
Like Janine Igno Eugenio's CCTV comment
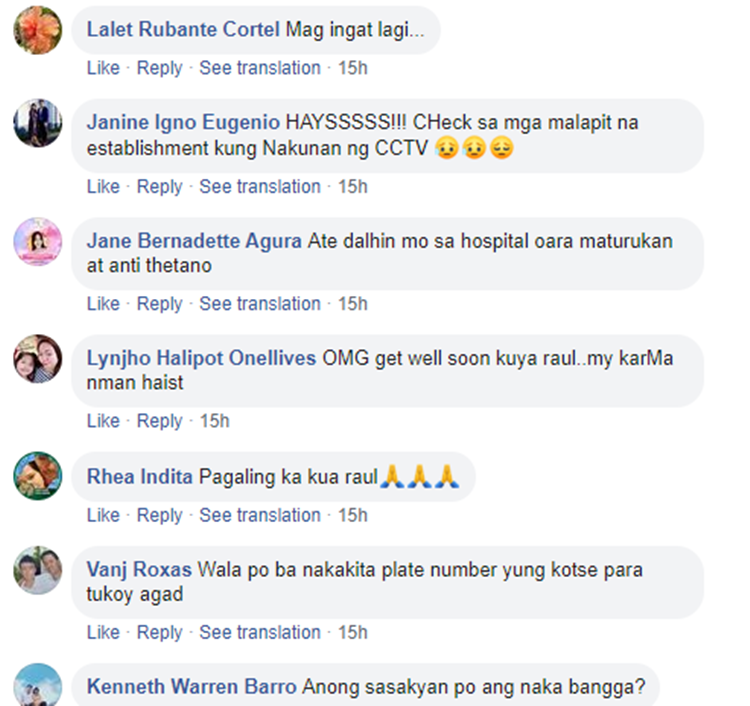103,187
